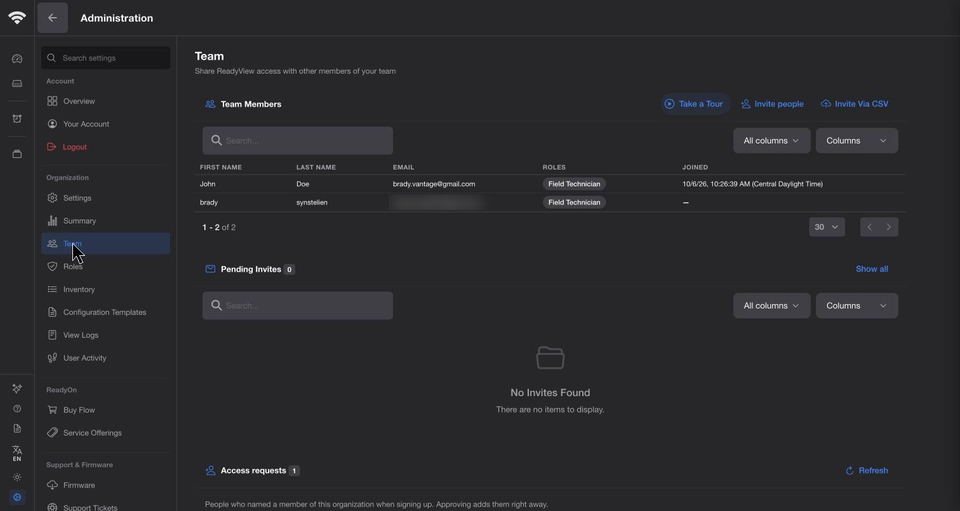This screenshot has width=960, height=511.
Task: Open Service Offerings
Action: coord(106,433)
